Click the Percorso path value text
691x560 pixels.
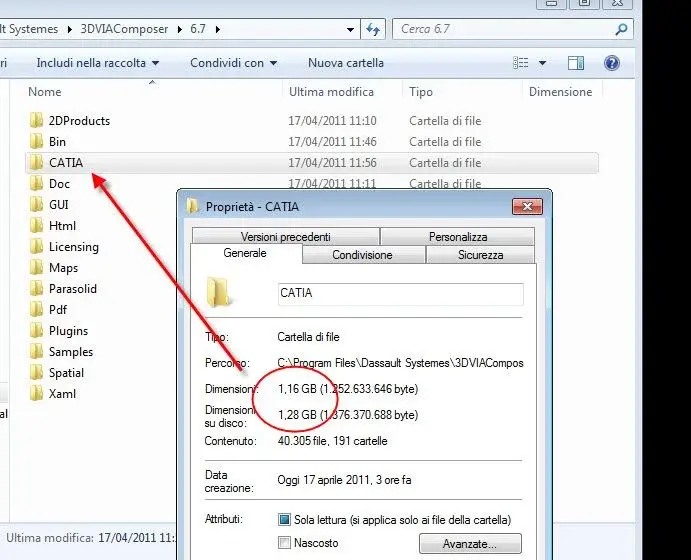pyautogui.click(x=400, y=363)
